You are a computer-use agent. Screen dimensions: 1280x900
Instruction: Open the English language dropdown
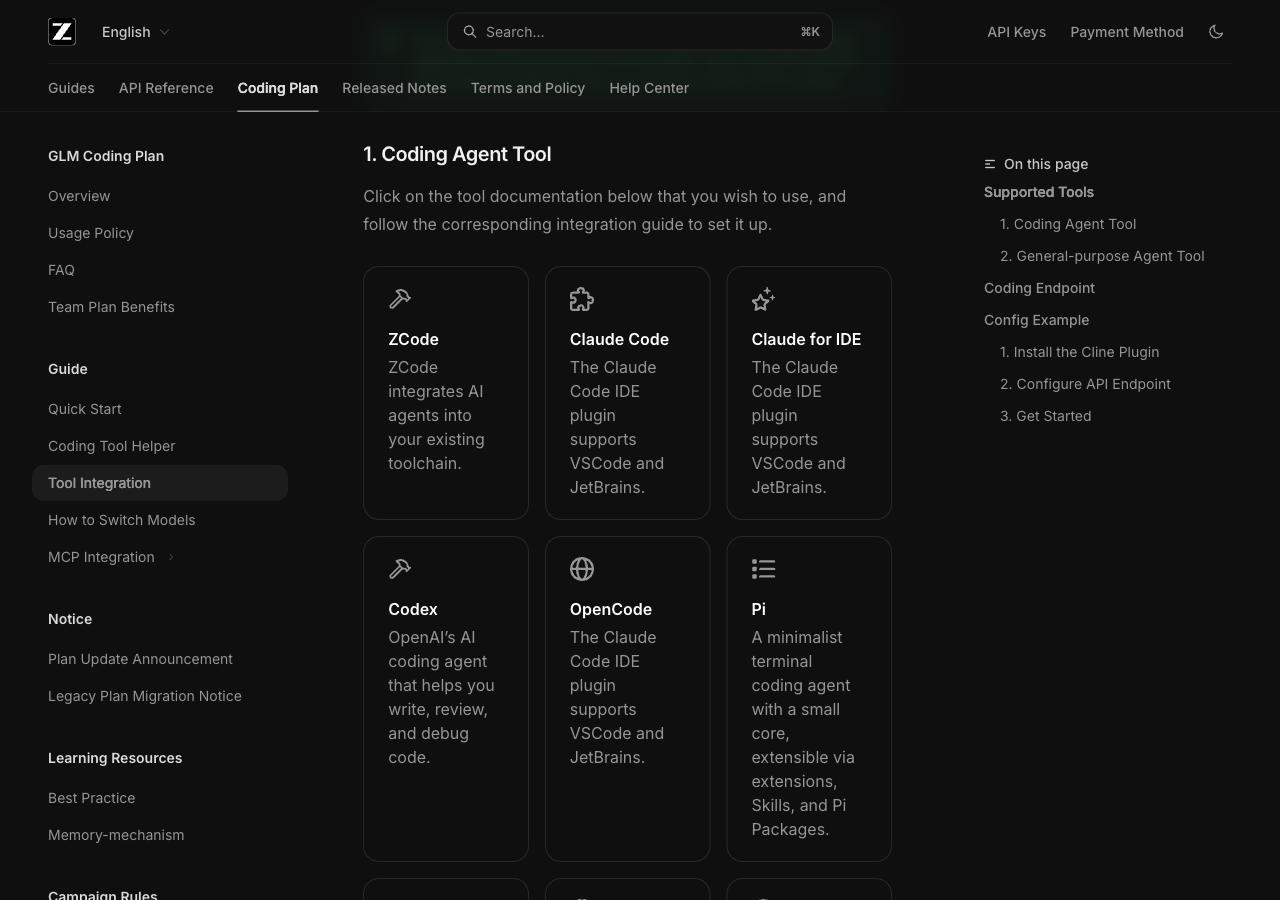coord(136,32)
